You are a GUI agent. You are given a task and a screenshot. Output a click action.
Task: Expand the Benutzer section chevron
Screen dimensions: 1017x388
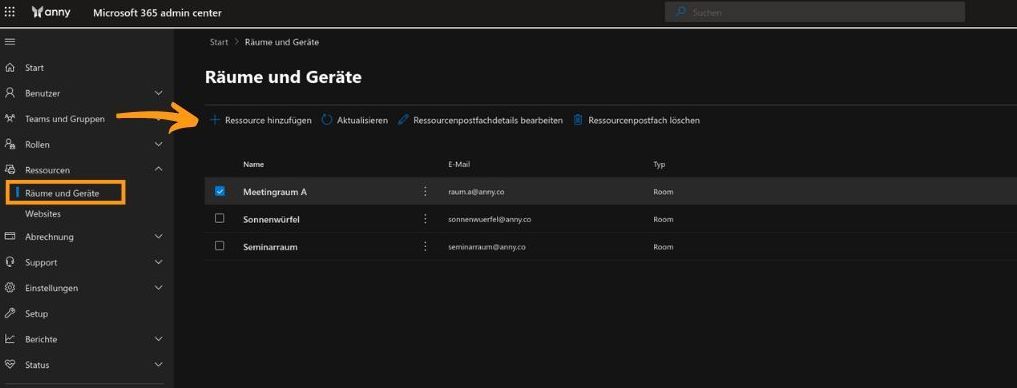[159, 93]
